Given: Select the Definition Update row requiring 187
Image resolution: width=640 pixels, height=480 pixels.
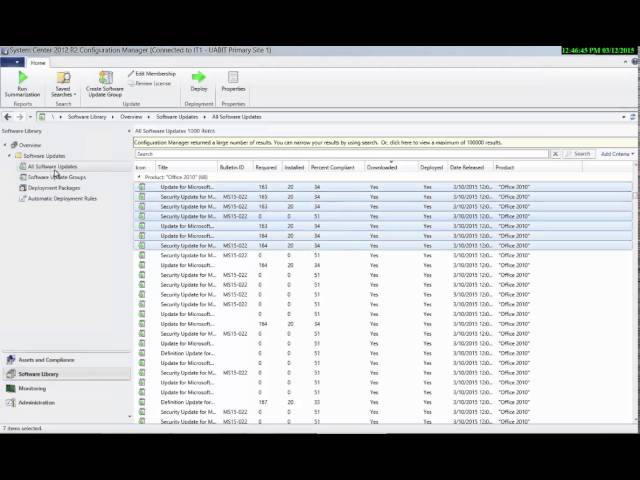Looking at the screenshot, I should (384, 402).
